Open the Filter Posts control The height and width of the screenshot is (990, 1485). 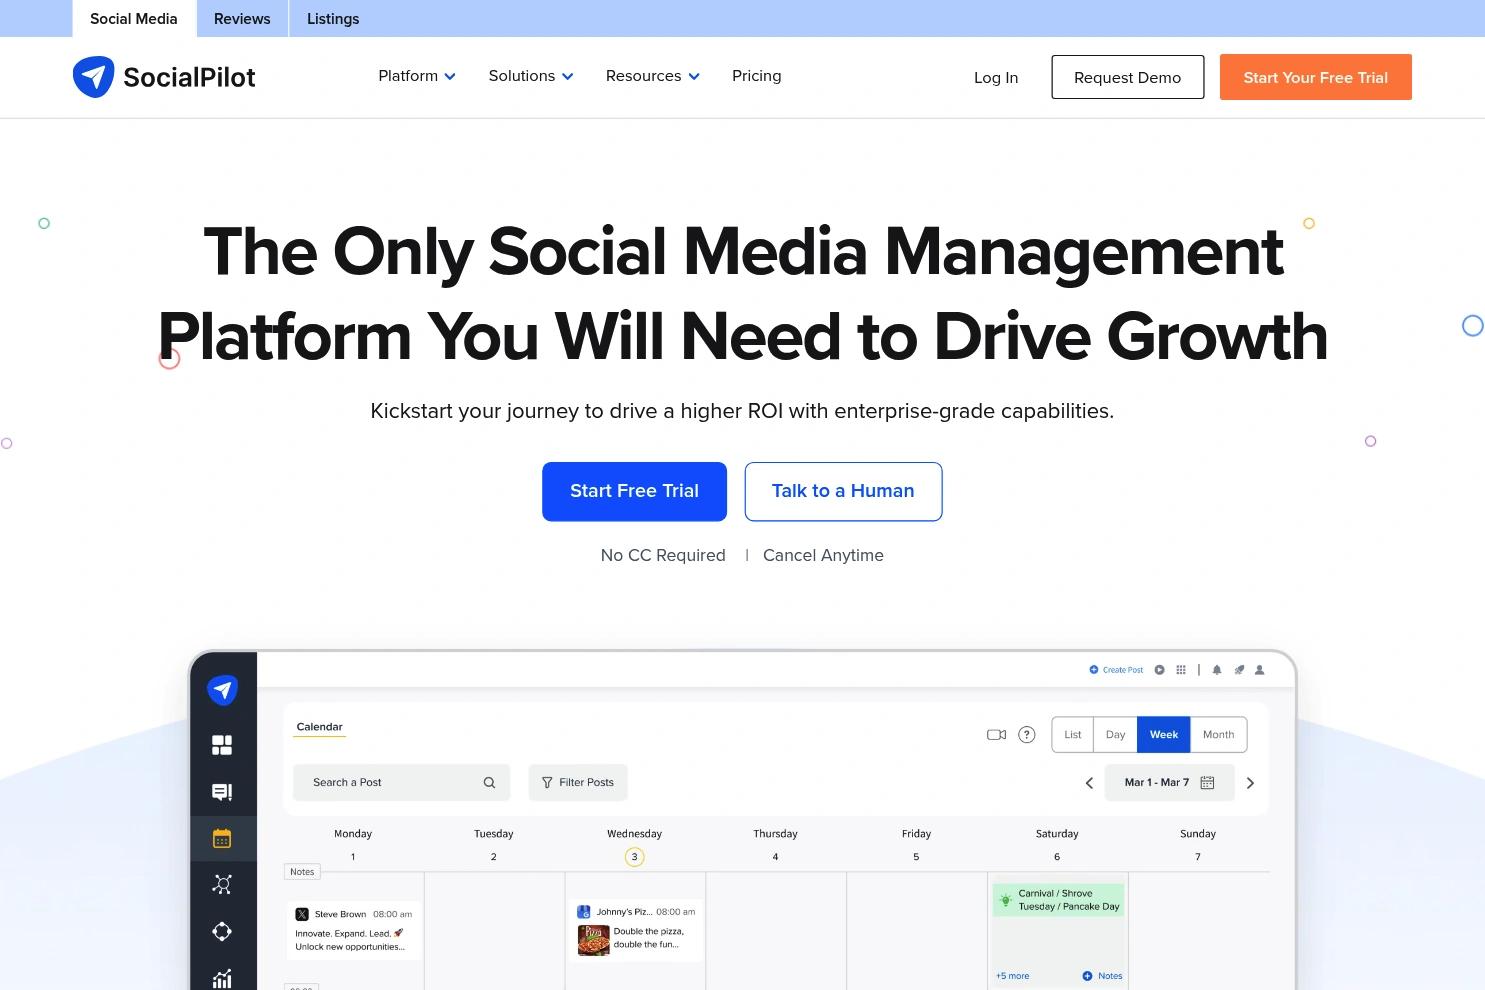pyautogui.click(x=578, y=783)
